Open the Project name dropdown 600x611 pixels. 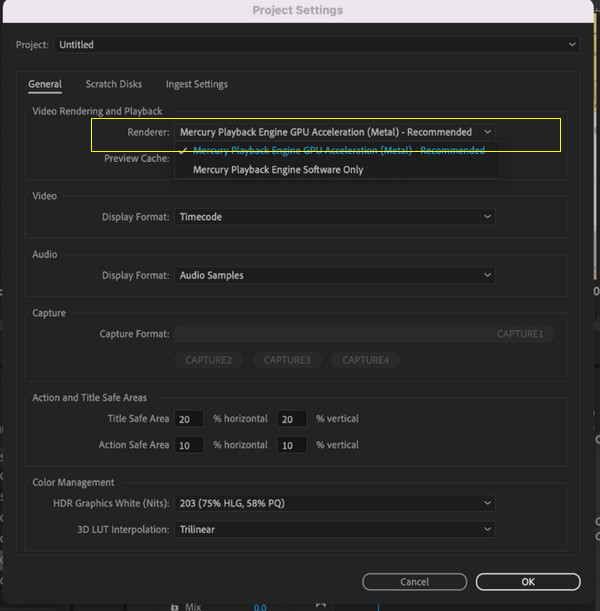tap(317, 45)
